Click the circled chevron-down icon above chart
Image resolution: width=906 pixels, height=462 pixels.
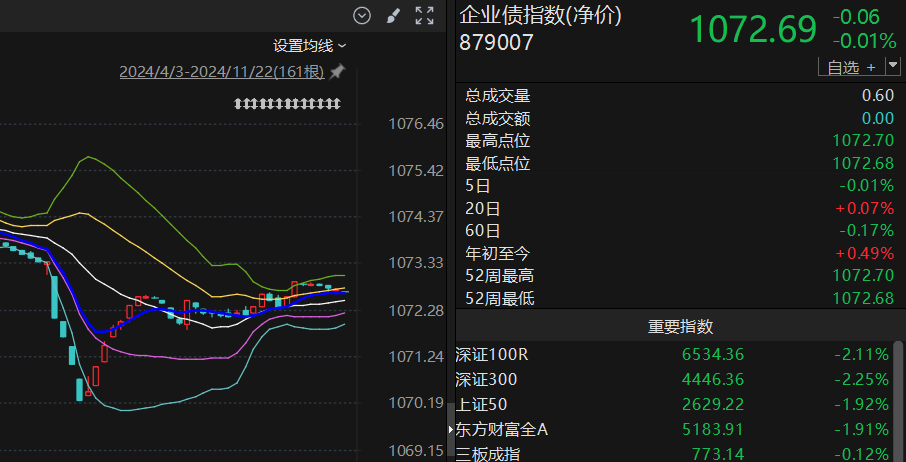[x=362, y=15]
